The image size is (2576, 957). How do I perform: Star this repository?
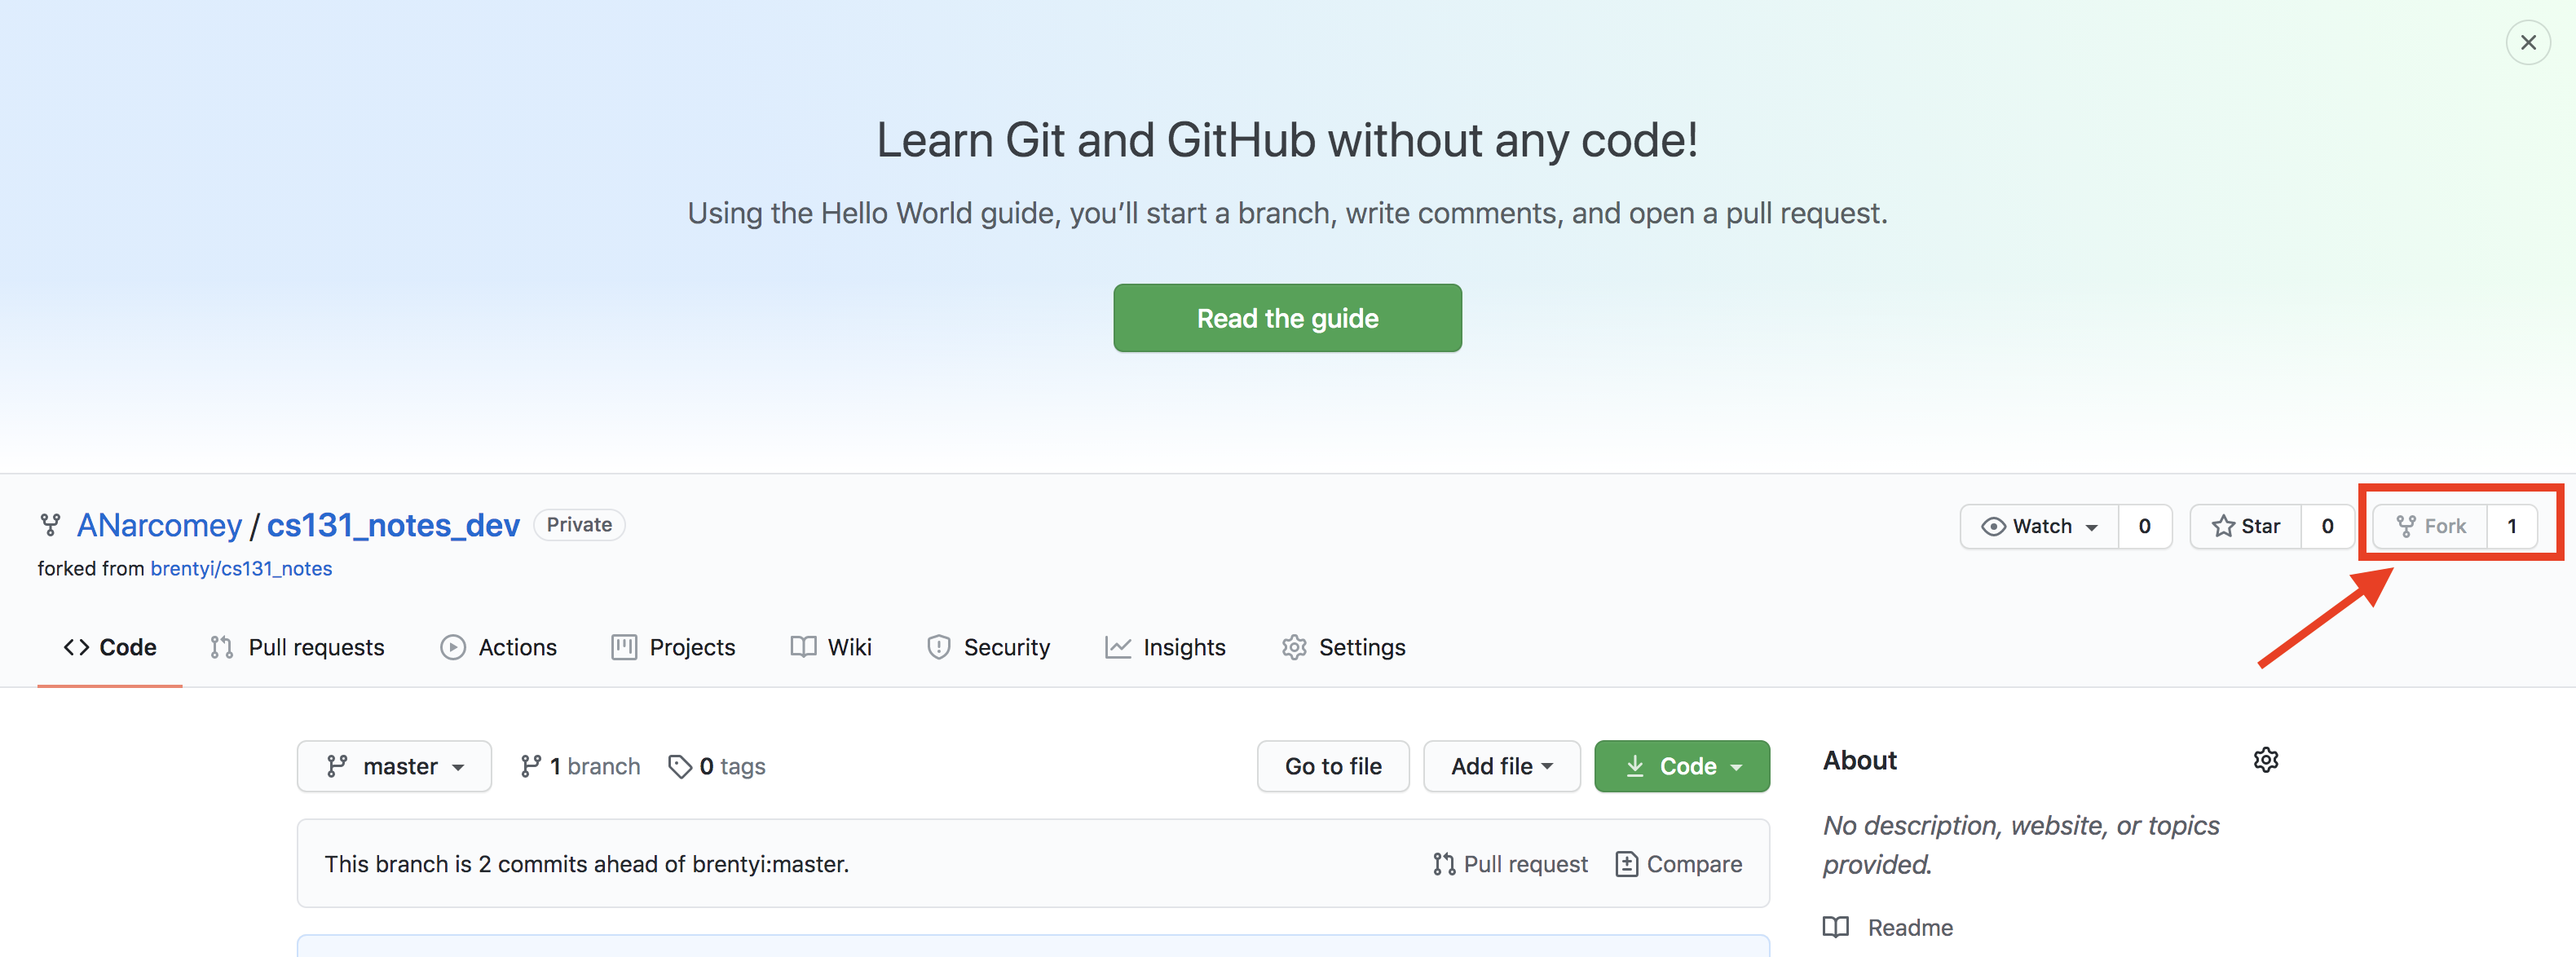point(2246,526)
